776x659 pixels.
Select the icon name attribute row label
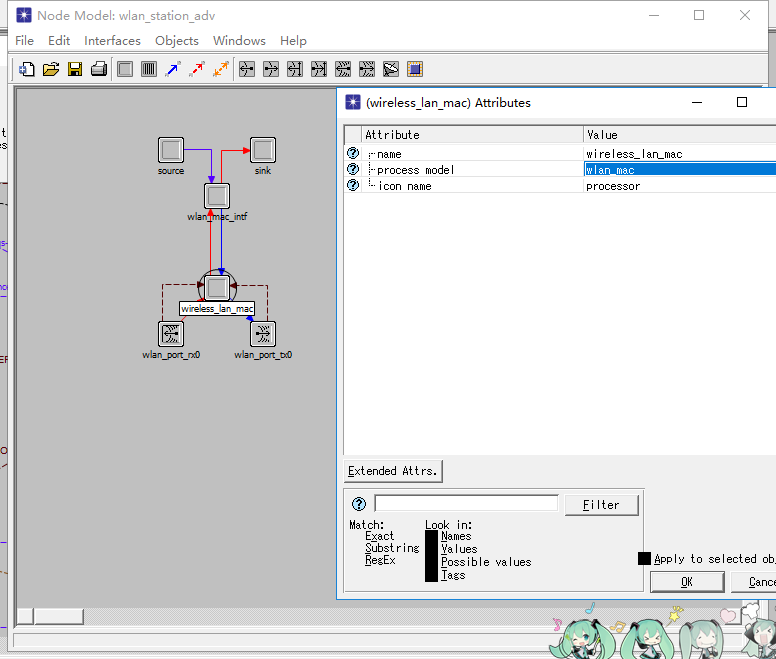point(405,186)
